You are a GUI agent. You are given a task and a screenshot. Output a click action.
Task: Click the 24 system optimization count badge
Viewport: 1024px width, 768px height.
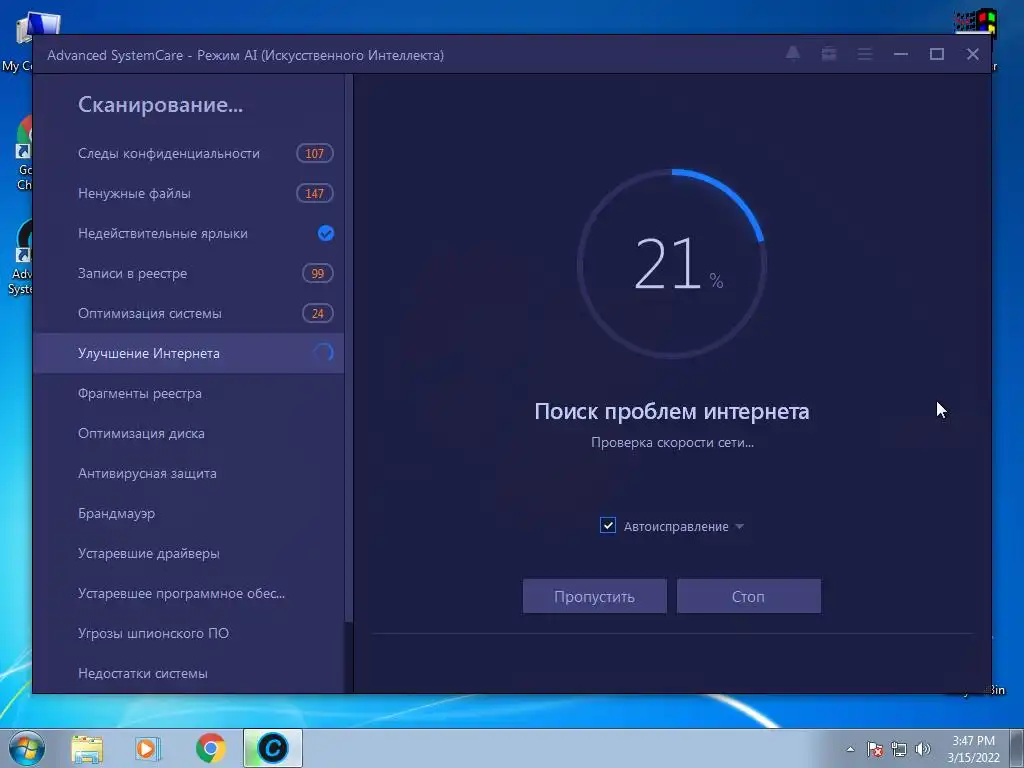click(317, 313)
